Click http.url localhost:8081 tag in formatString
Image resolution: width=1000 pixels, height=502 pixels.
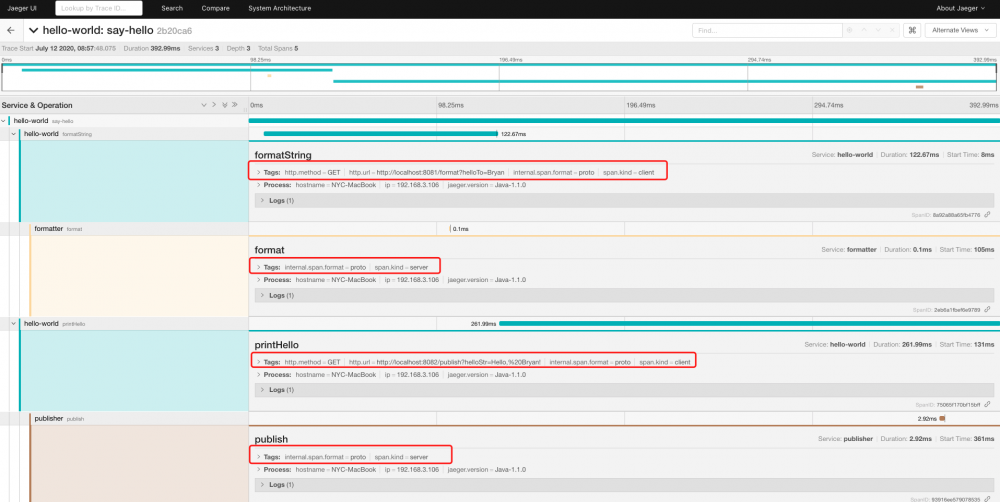coord(427,172)
